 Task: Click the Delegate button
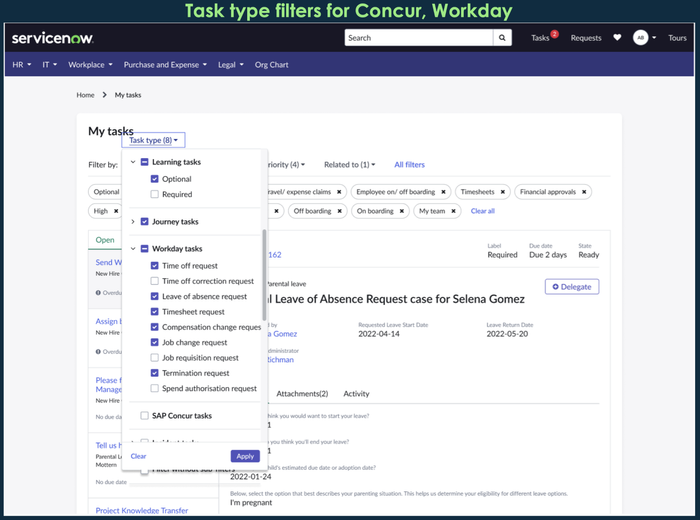tap(572, 287)
